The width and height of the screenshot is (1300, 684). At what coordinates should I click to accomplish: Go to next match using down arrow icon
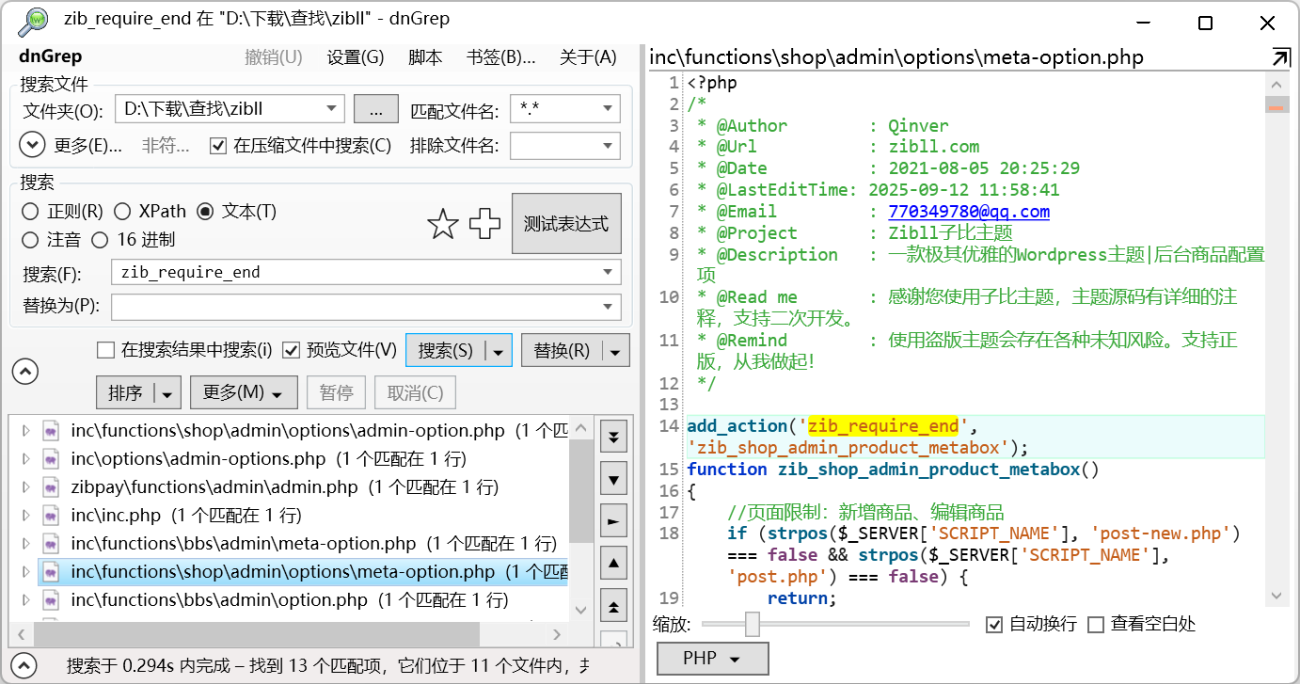pos(613,479)
